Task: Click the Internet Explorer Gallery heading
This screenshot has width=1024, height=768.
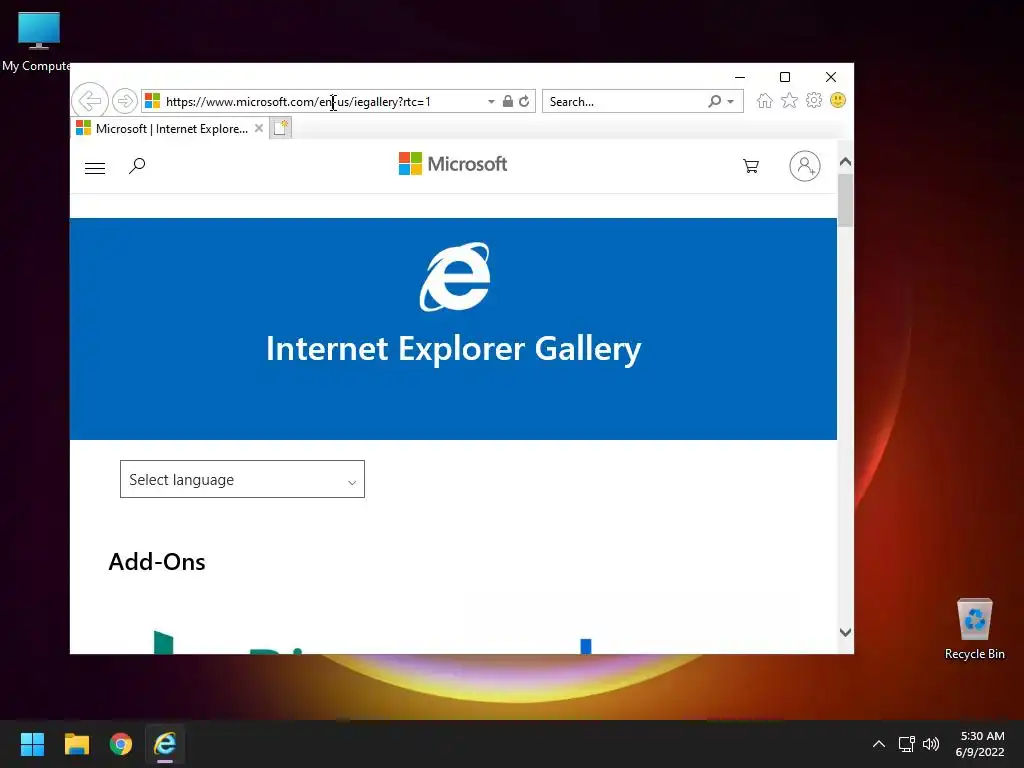Action: coord(454,349)
